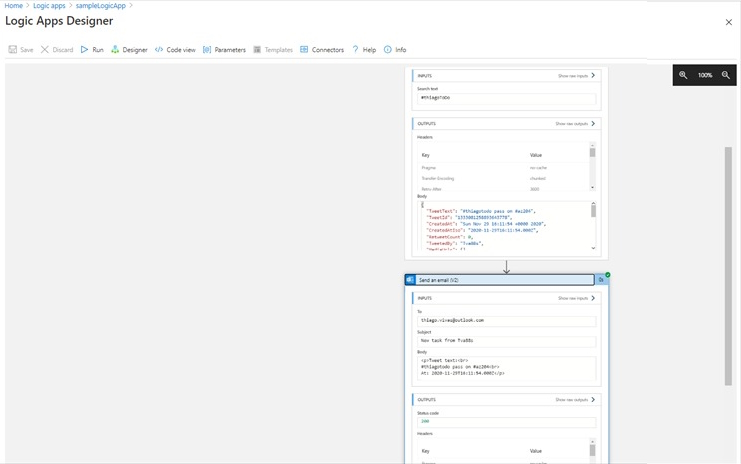This screenshot has height=464, width=741.
Task: Click down arrow of tweet JSON body scrollbar
Action: point(593,248)
